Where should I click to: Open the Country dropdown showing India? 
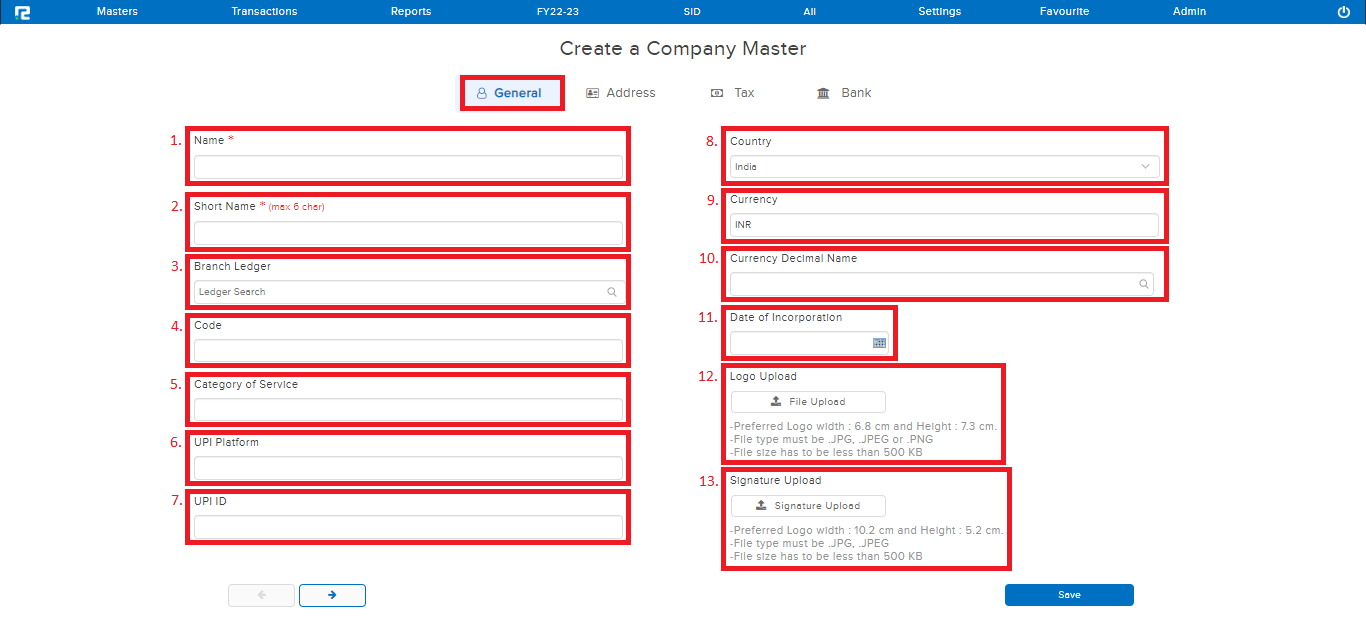[944, 167]
